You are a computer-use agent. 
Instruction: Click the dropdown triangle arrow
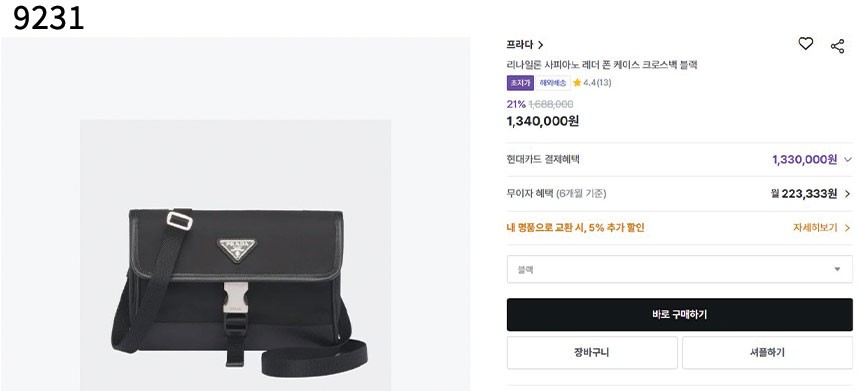(837, 269)
